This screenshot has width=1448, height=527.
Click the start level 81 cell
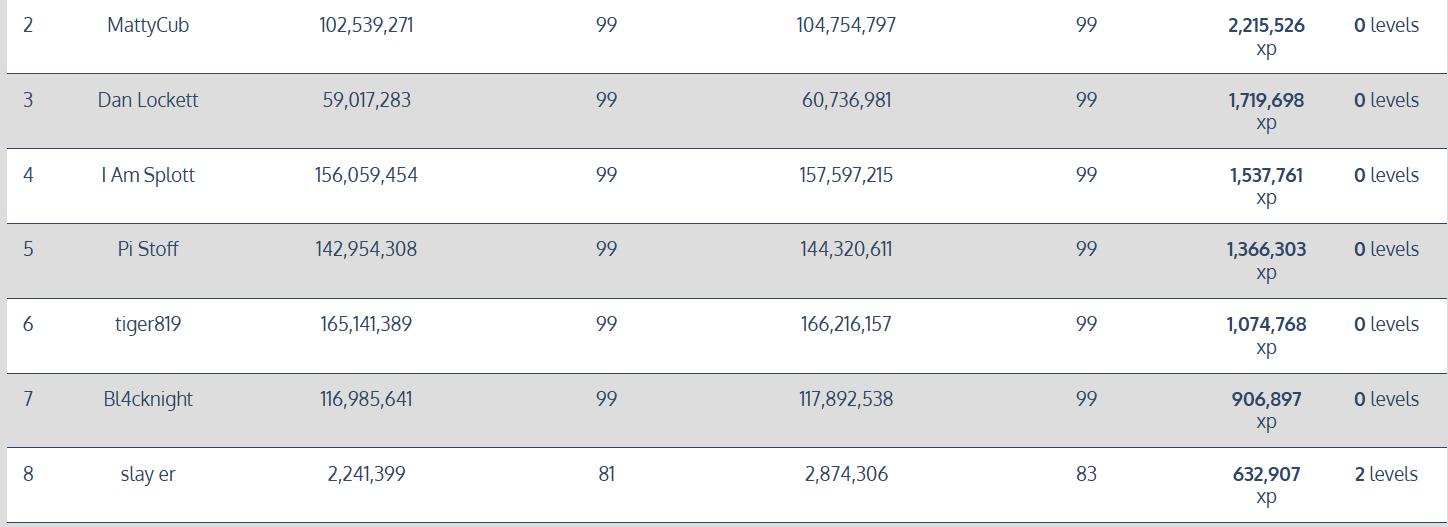pyautogui.click(x=606, y=474)
